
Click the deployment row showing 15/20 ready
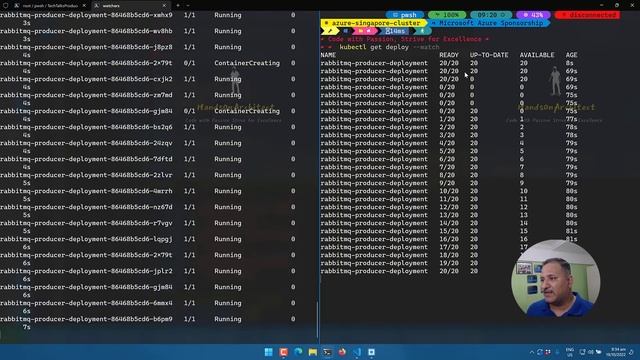point(449,231)
